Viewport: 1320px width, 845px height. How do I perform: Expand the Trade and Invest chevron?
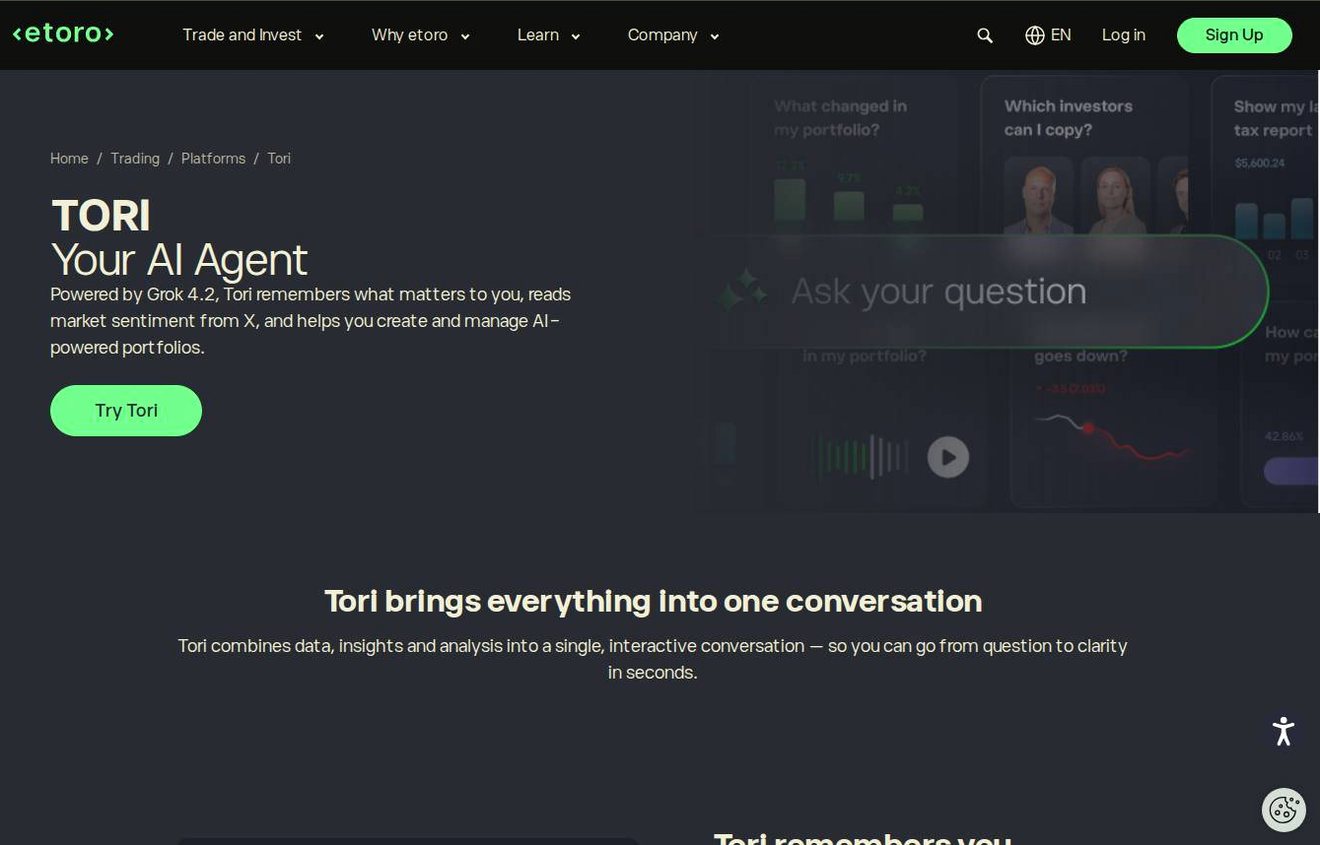tap(319, 37)
